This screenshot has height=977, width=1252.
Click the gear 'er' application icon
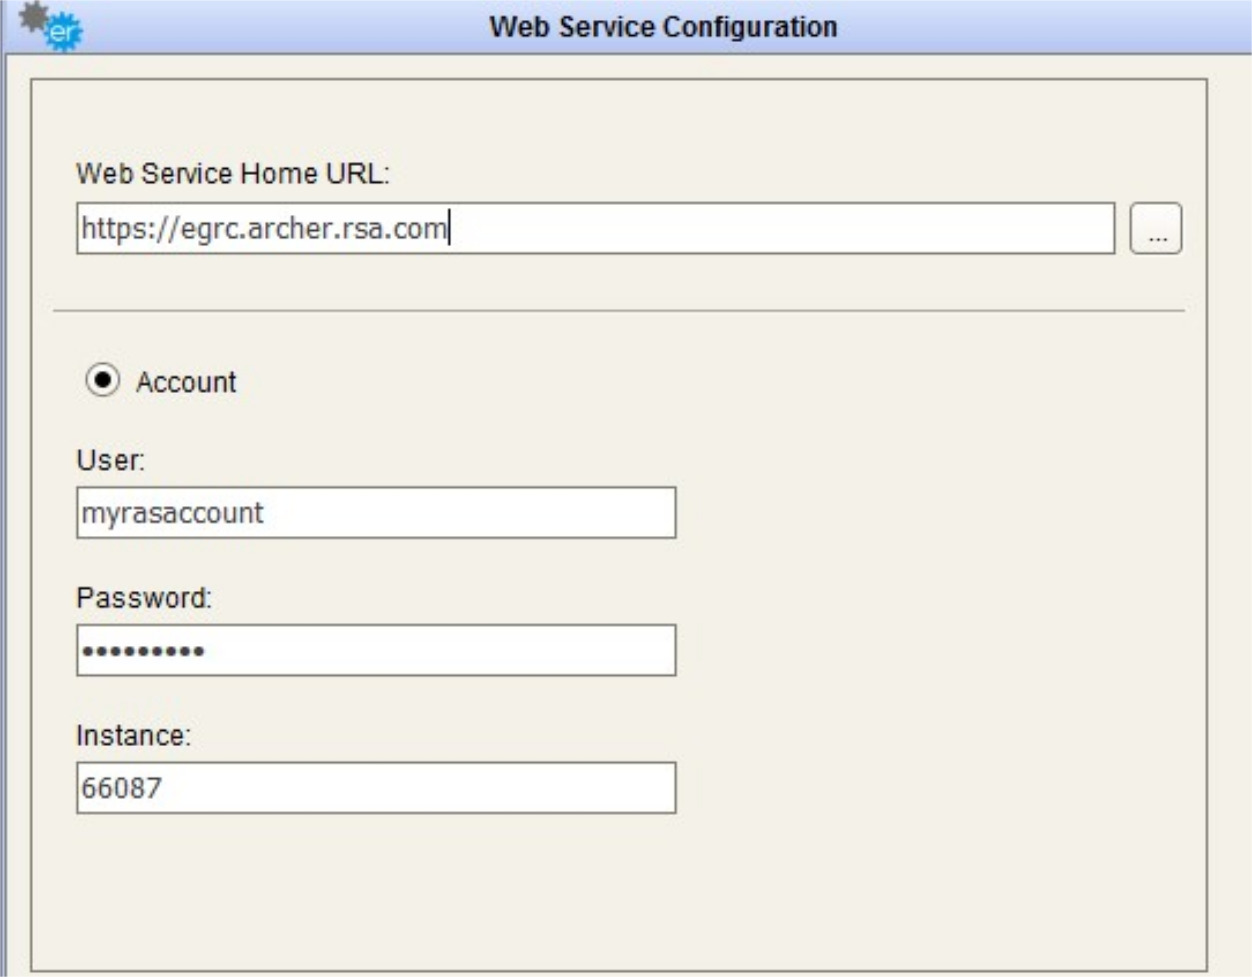pos(52,26)
